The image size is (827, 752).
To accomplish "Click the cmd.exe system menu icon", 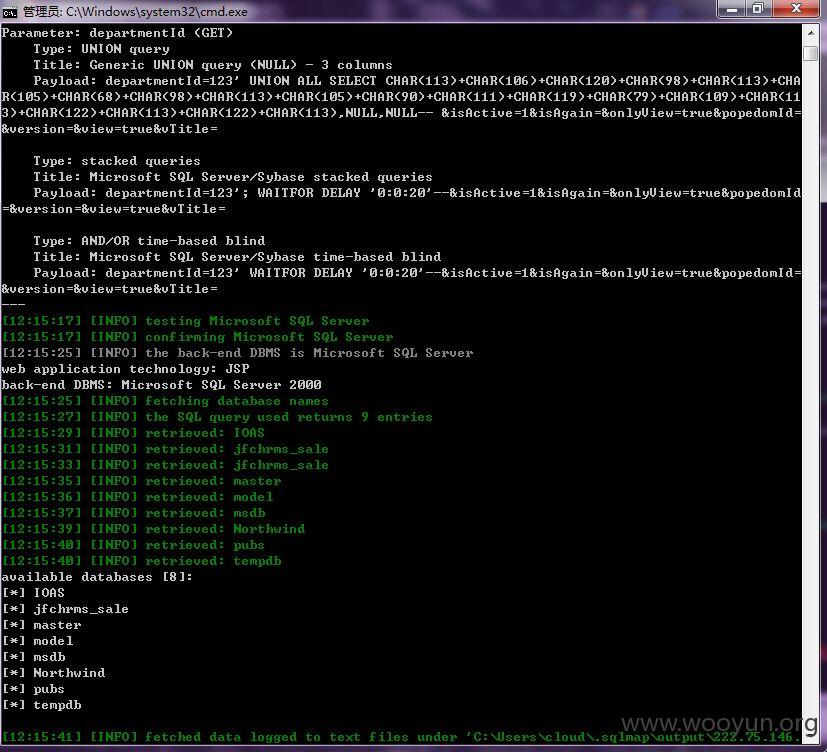I will coord(9,12).
